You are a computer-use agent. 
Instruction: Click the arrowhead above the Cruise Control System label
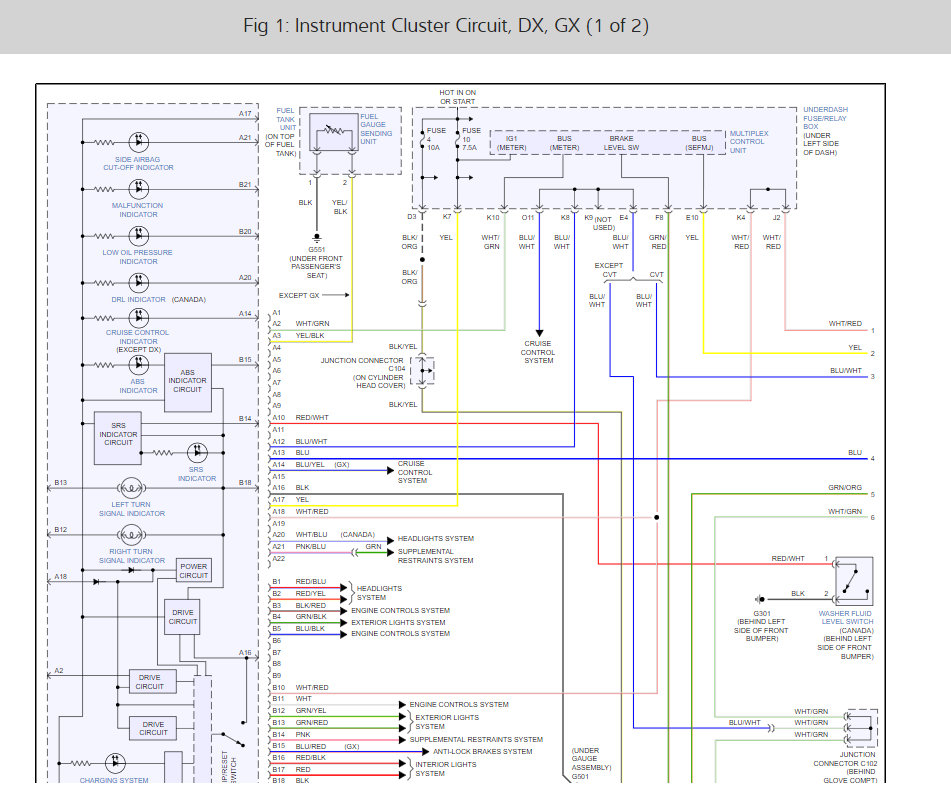click(x=539, y=333)
